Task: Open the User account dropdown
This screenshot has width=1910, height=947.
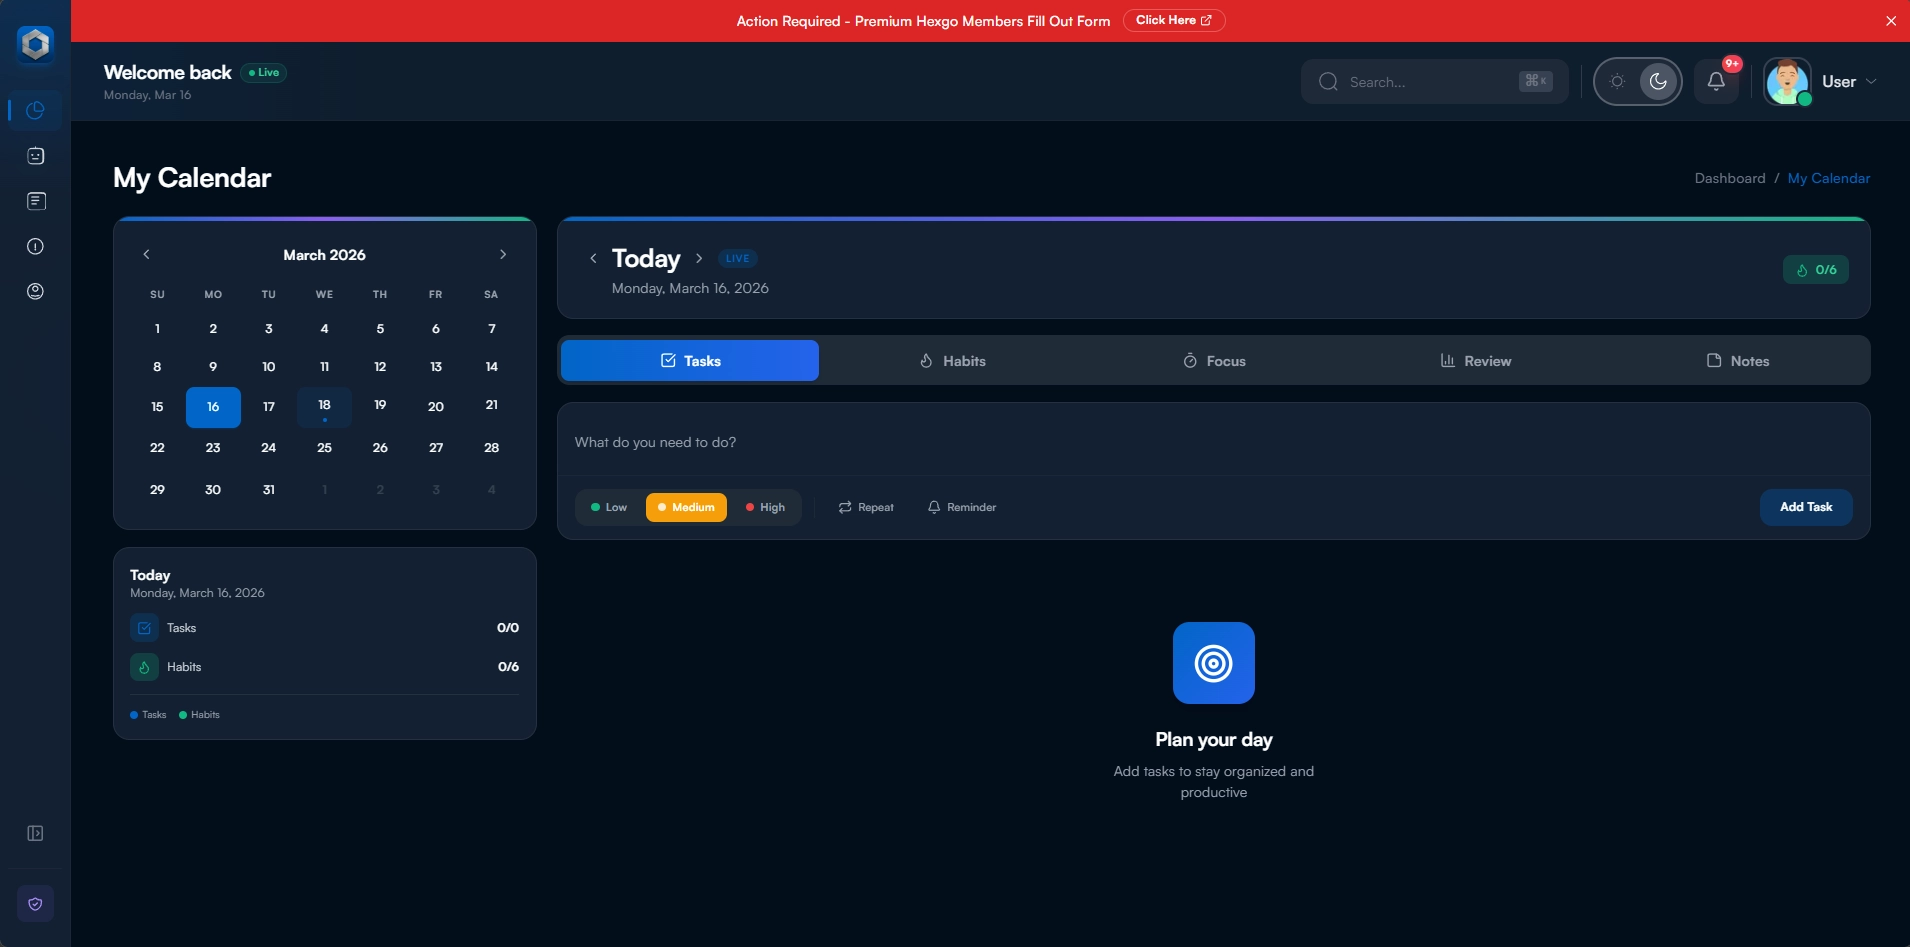Action: (1846, 82)
